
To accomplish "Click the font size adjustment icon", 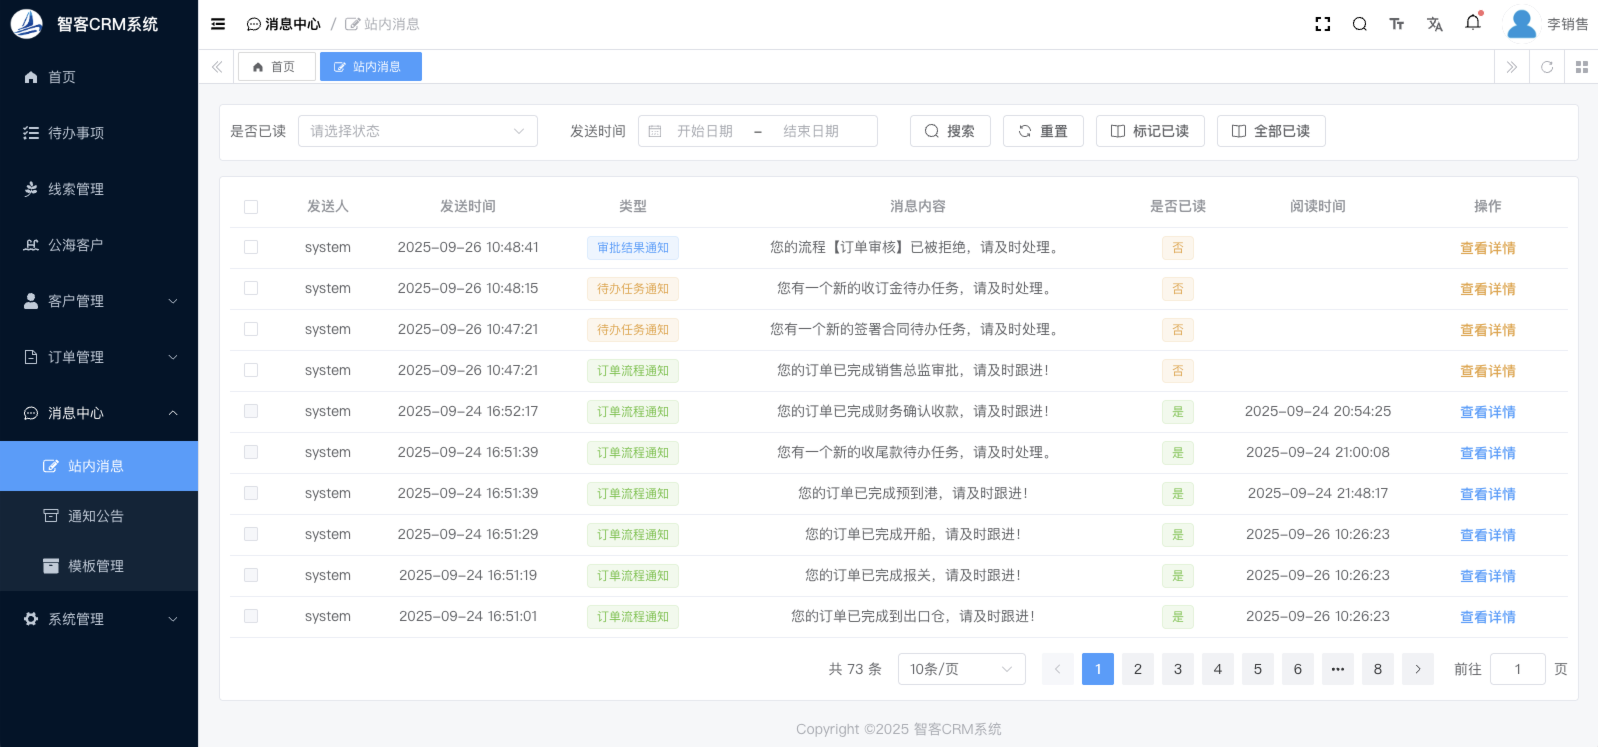I will tap(1396, 24).
